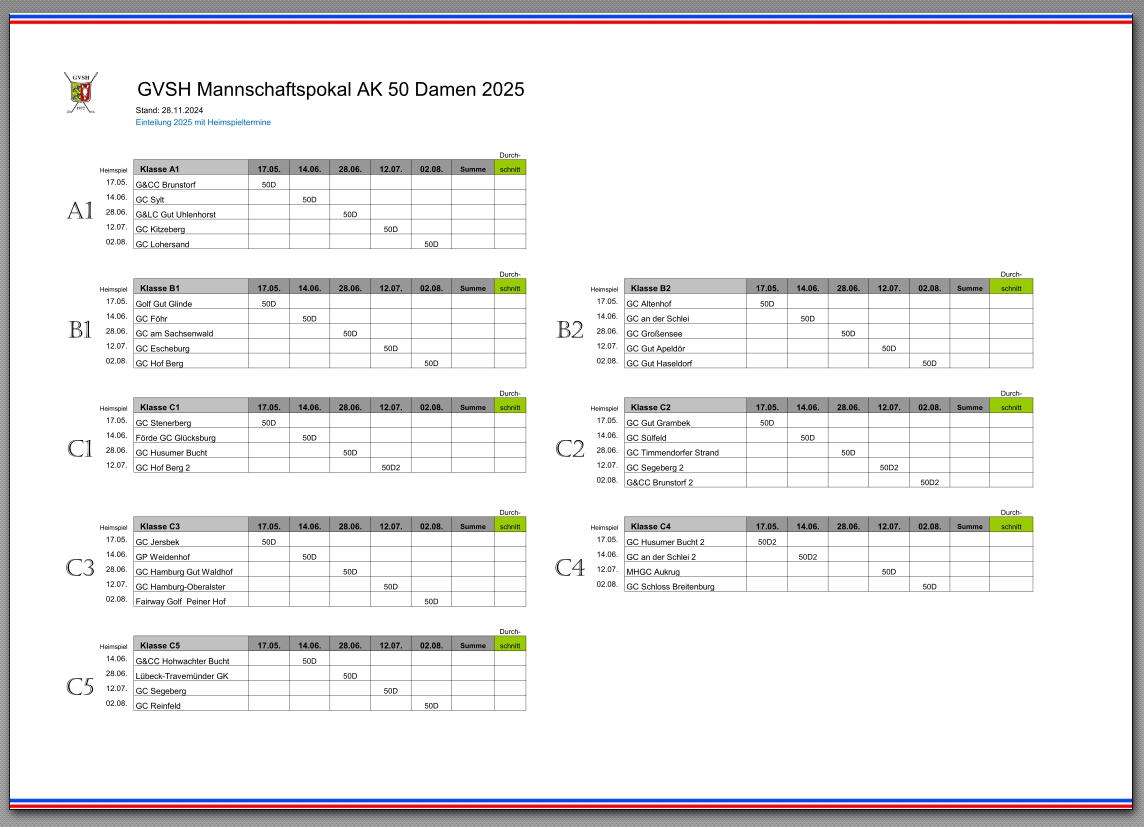Select the 'Förde GC Glücksburg' cell

click(191, 437)
